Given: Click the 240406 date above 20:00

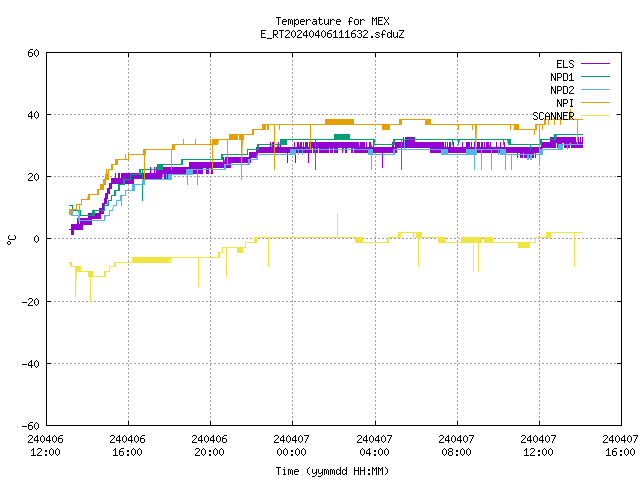Looking at the screenshot, I should click(209, 439).
